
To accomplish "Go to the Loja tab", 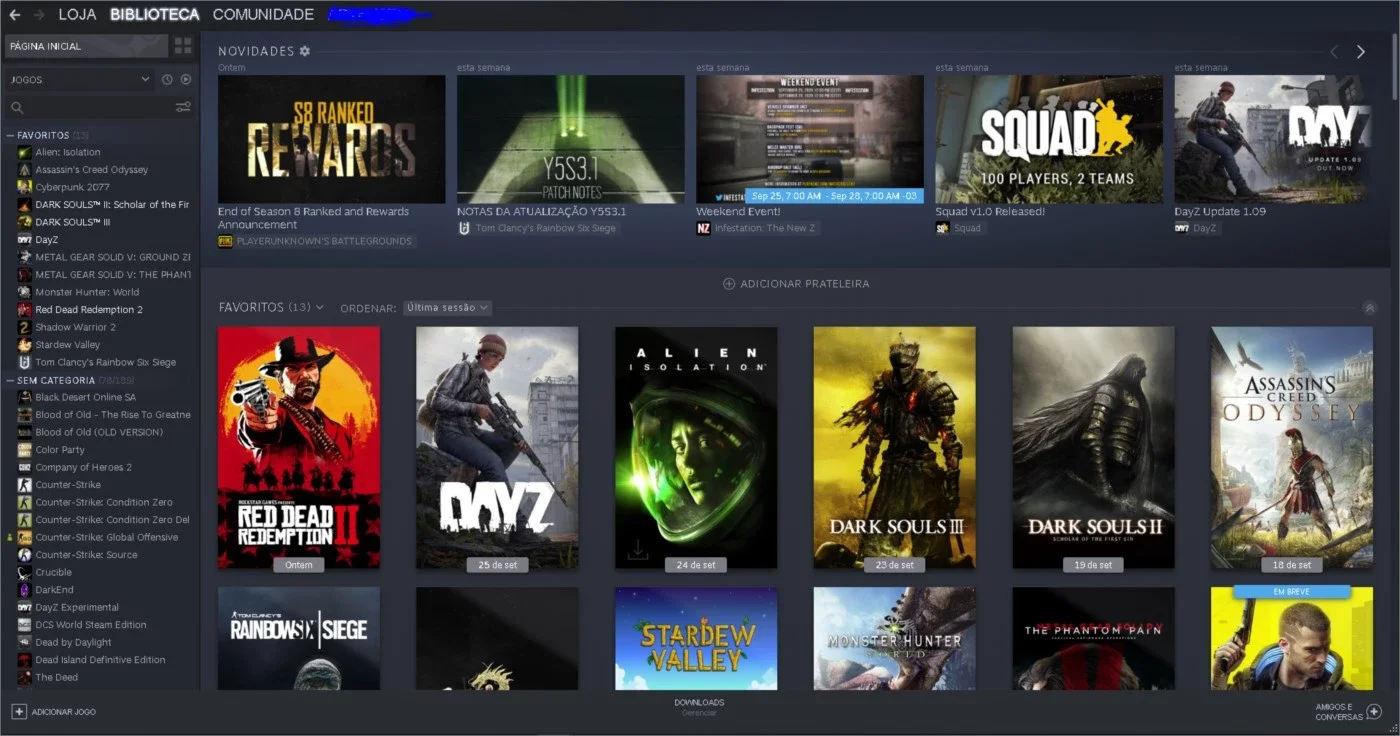I will coord(77,15).
